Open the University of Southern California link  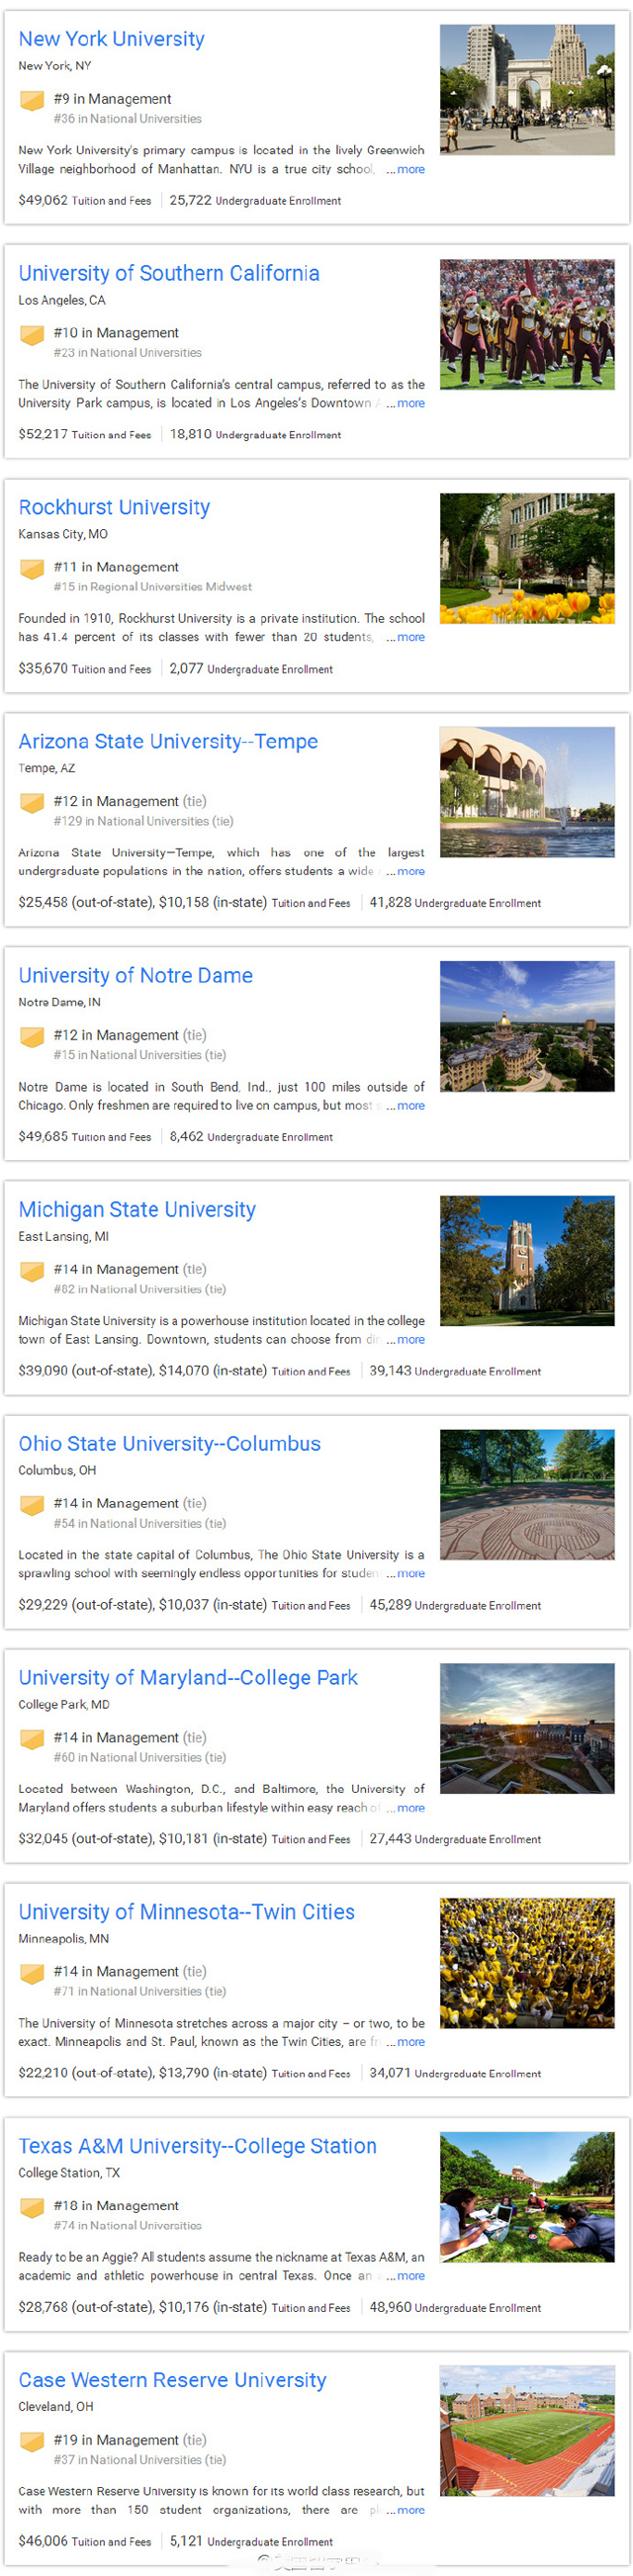coord(169,273)
